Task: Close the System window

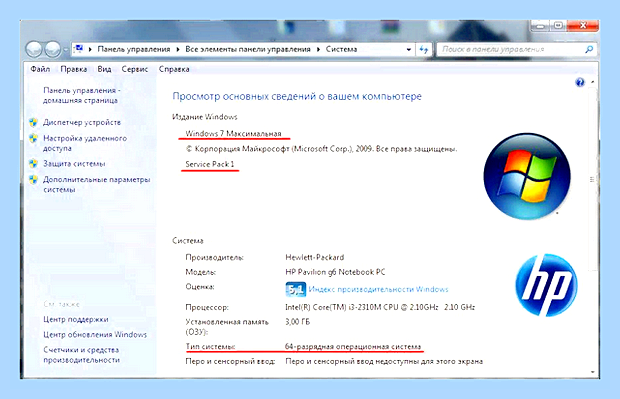Action: coord(583,26)
